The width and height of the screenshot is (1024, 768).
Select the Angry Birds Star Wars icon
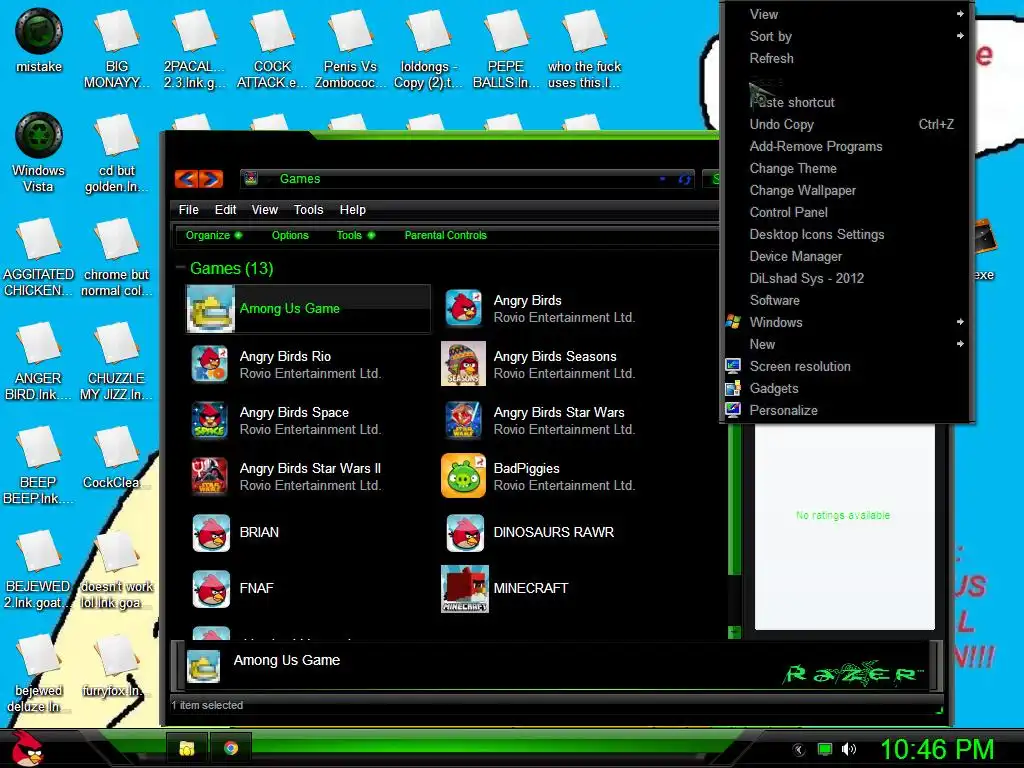pos(464,420)
